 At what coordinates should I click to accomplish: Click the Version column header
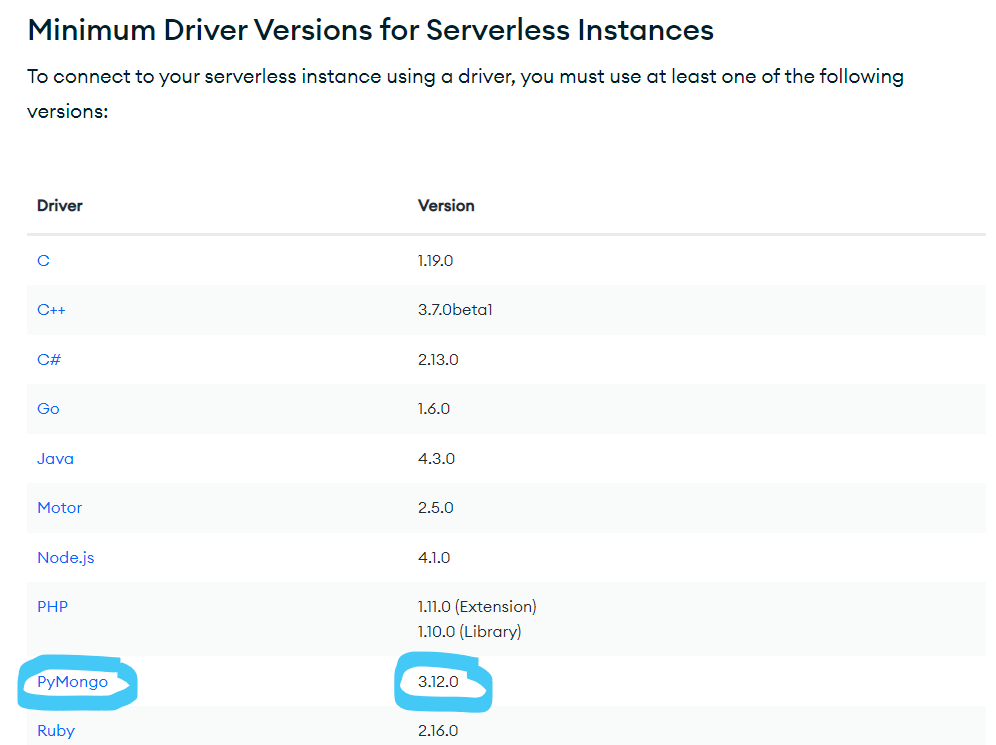(x=446, y=206)
